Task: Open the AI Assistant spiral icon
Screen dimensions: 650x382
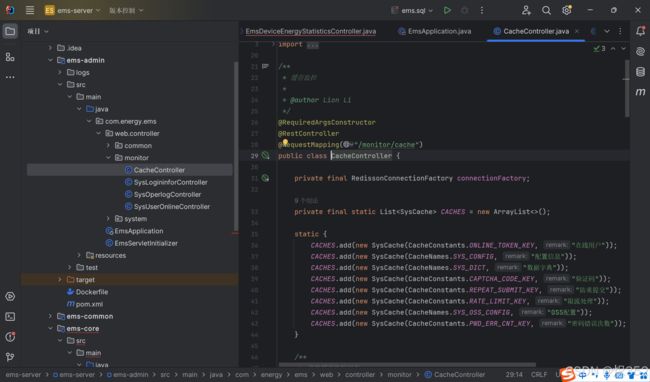Action: [x=640, y=51]
